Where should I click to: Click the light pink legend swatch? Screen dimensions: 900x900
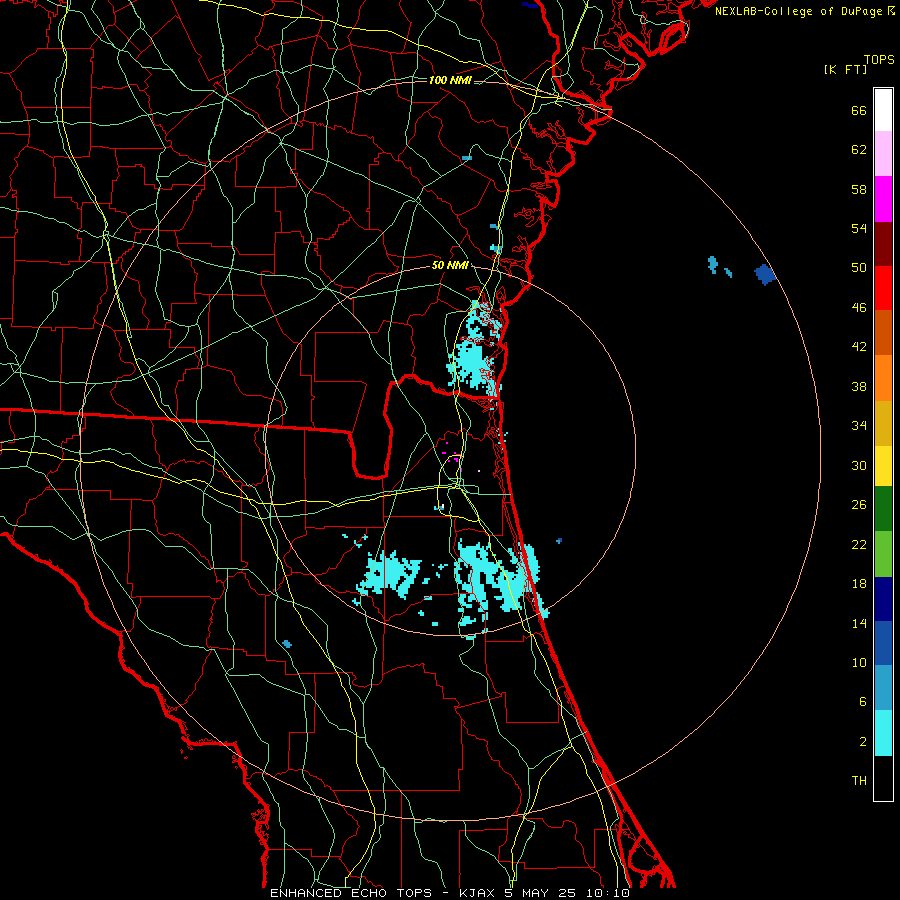click(x=883, y=154)
